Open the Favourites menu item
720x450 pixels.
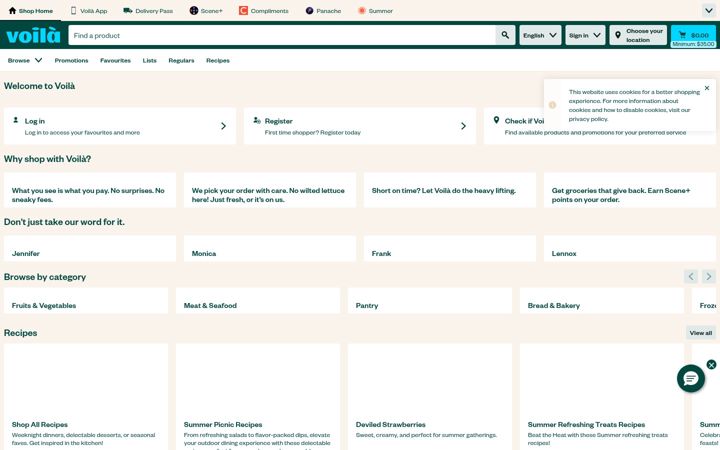(115, 60)
